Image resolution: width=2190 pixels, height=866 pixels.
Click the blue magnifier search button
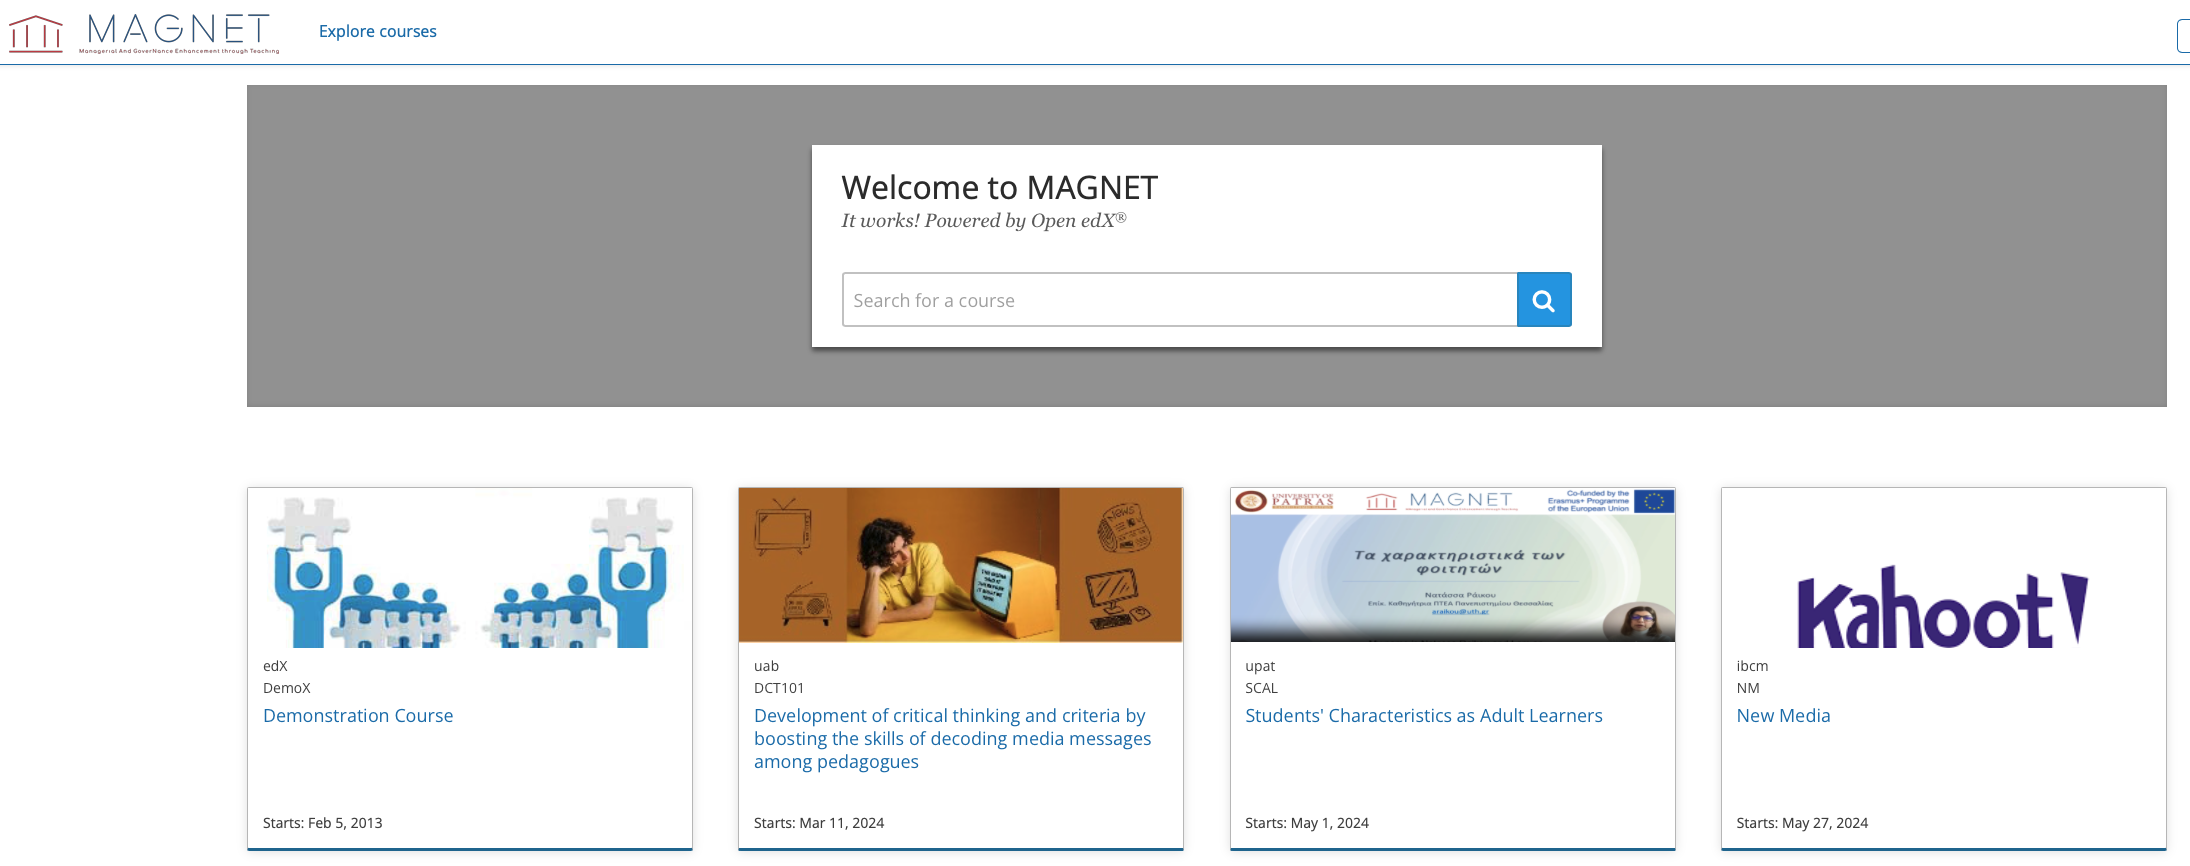(1544, 300)
